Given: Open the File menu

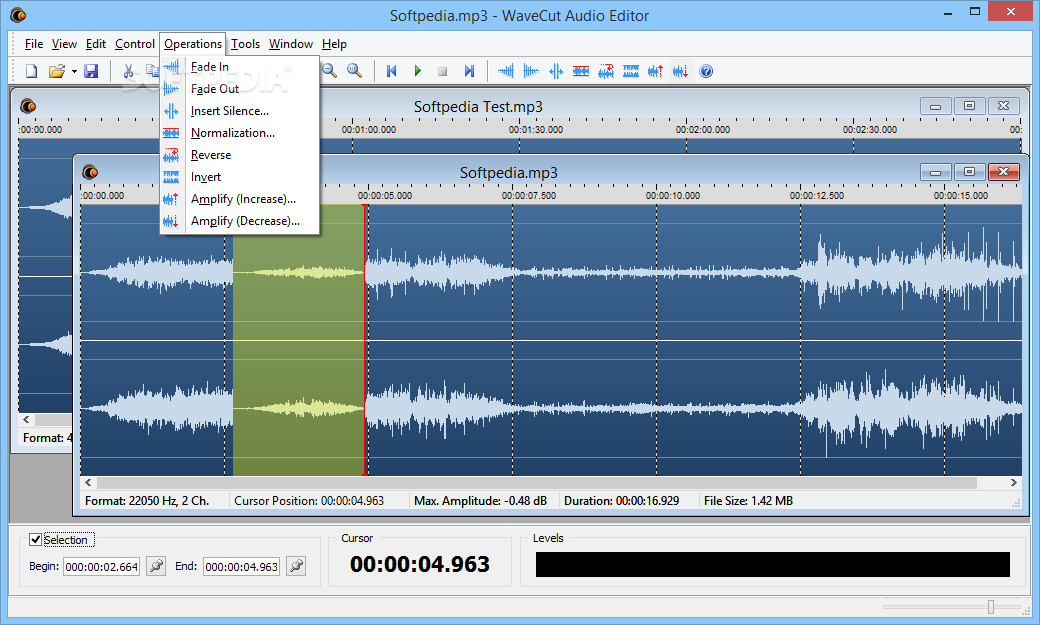Looking at the screenshot, I should coord(34,44).
